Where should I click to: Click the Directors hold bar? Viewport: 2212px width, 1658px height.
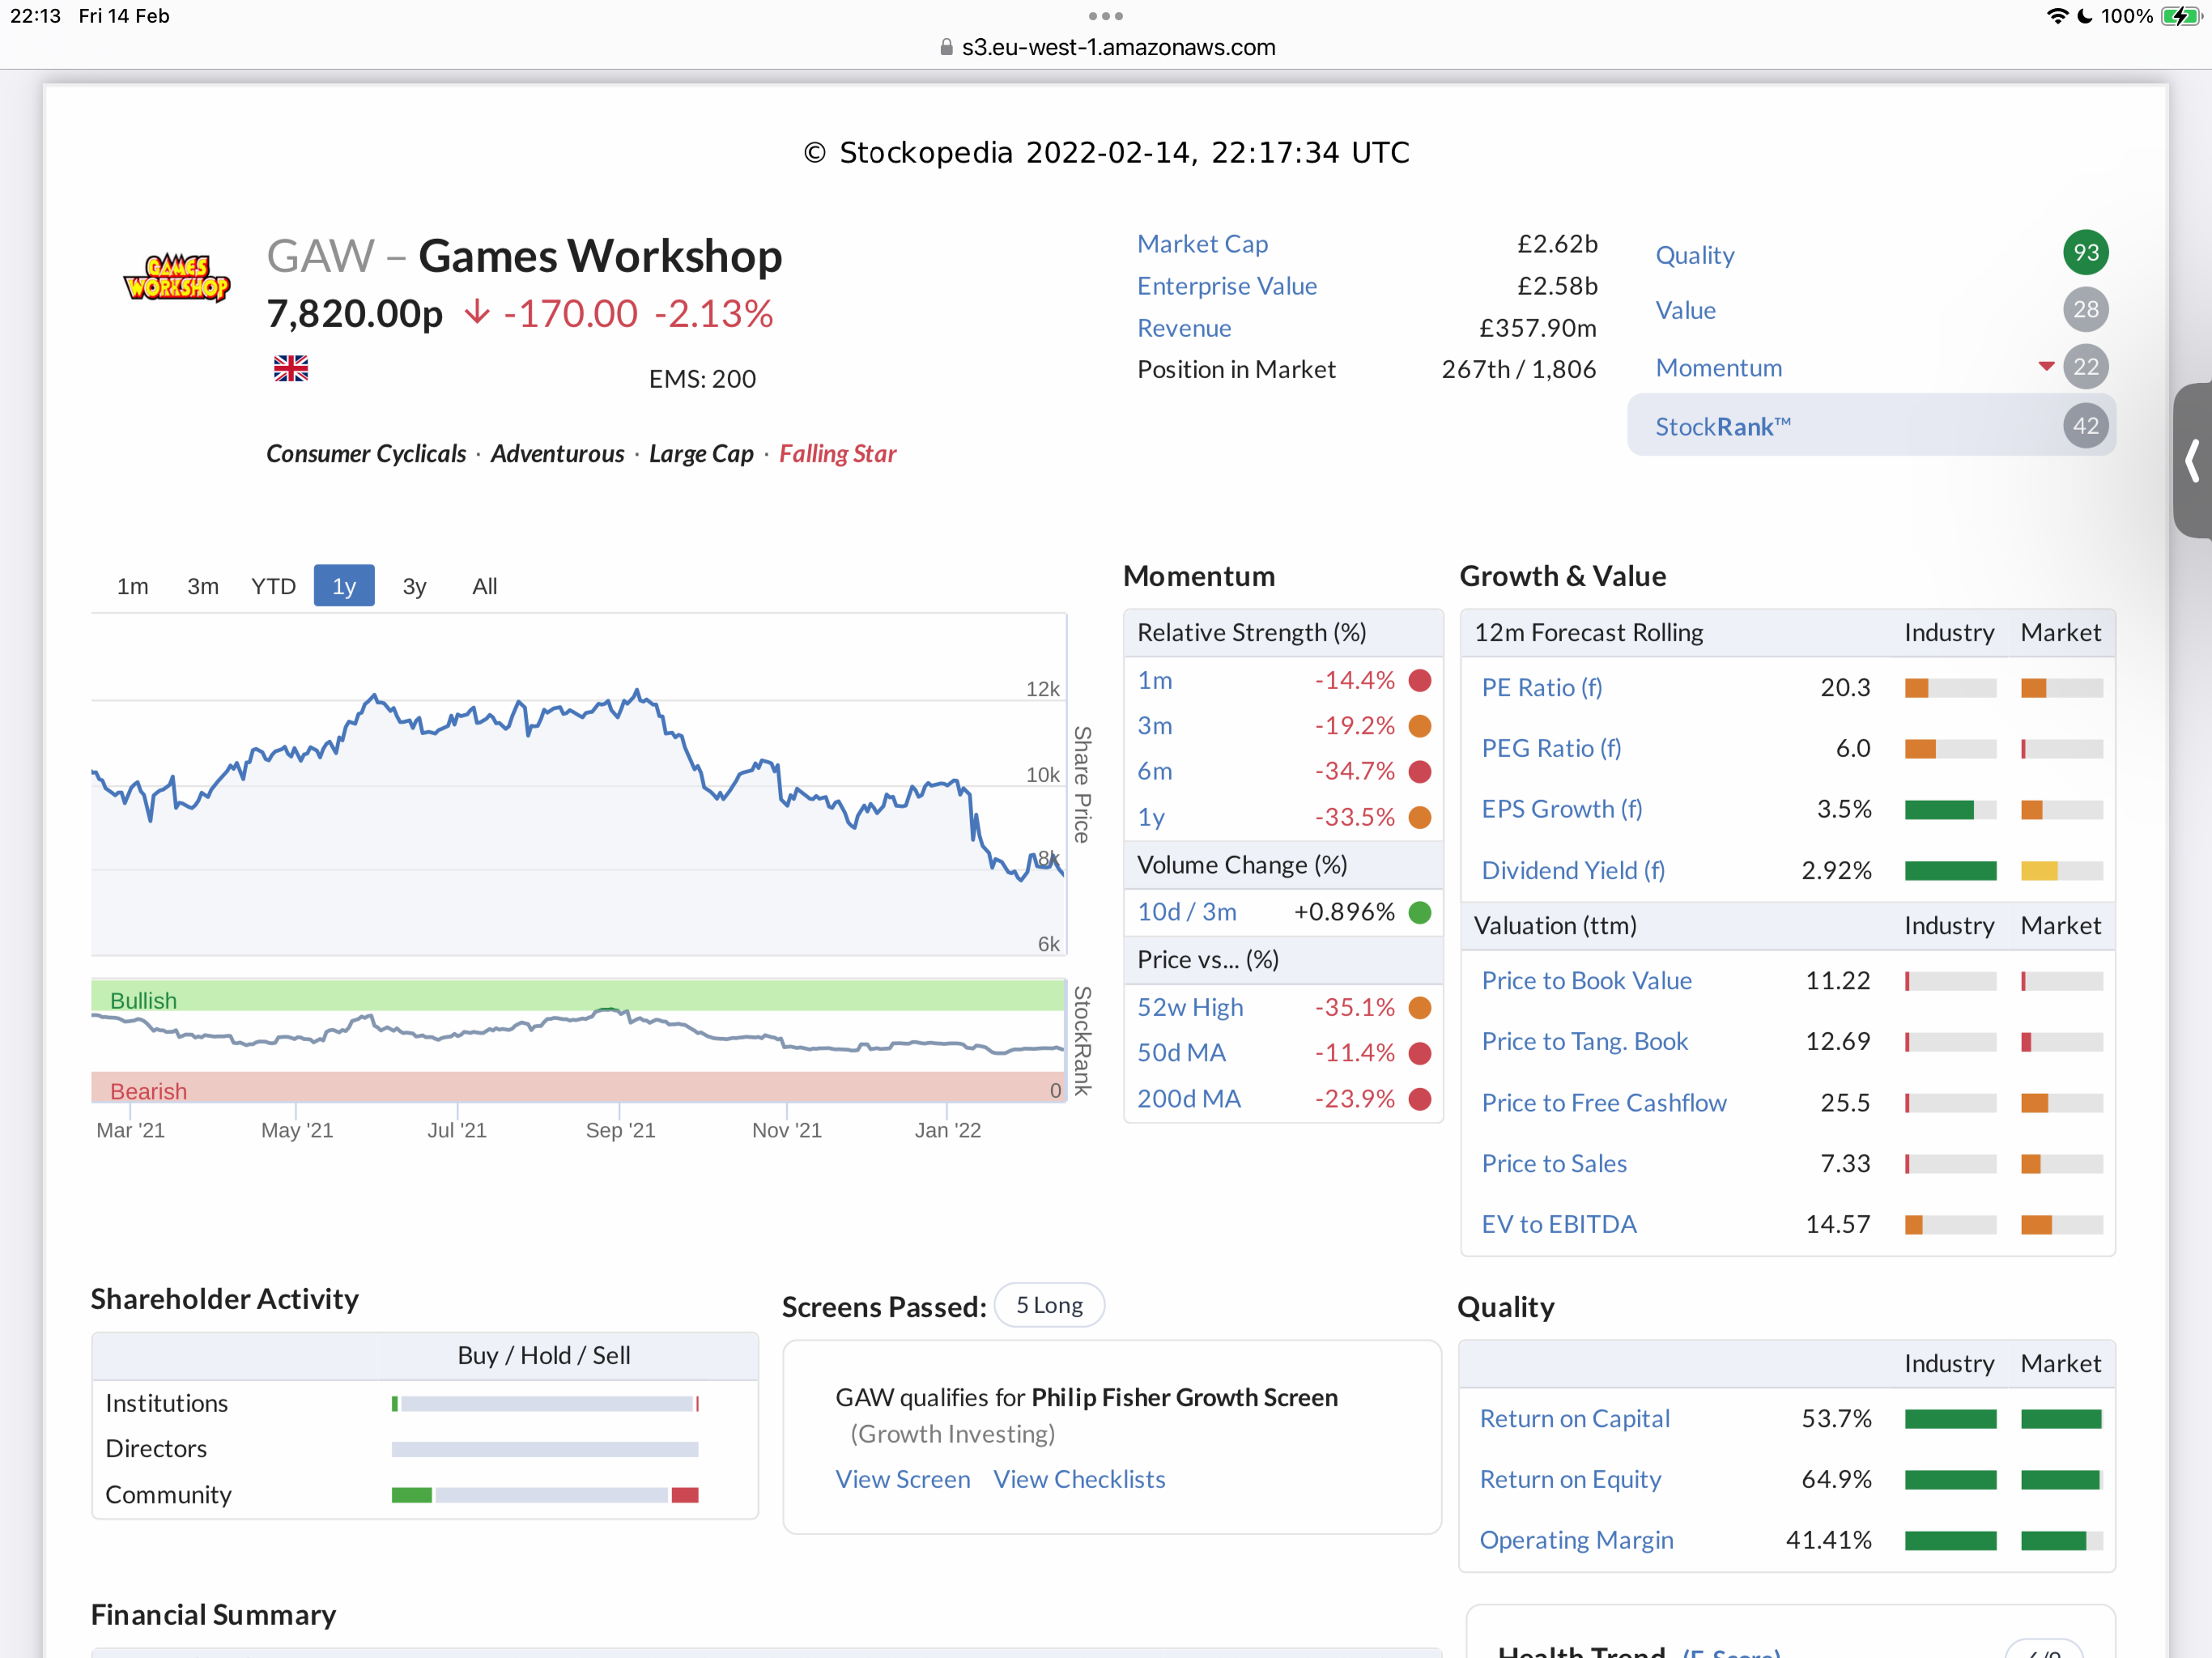click(x=545, y=1449)
